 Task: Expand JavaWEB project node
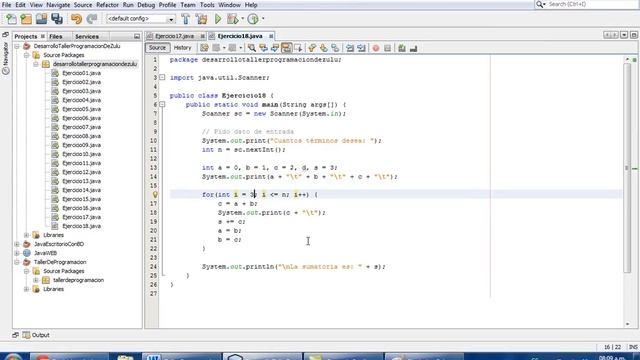(x=17, y=253)
